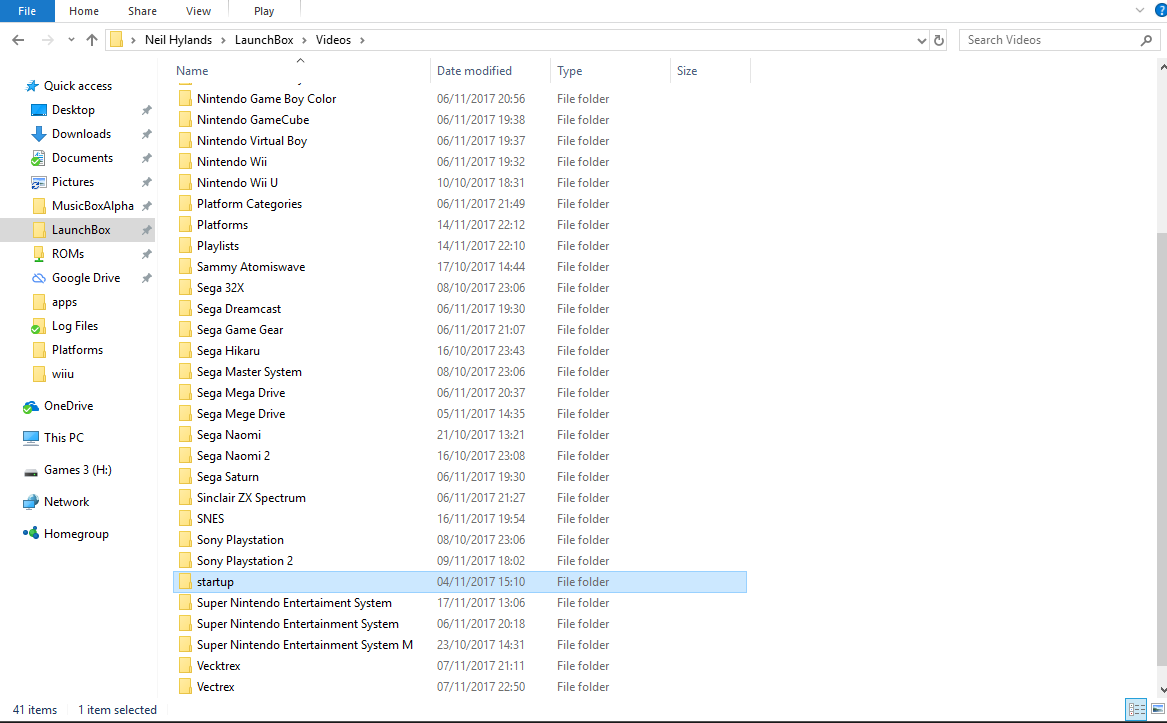Image resolution: width=1167 pixels, height=723 pixels.
Task: Switch to Details view layout
Action: 1136,709
